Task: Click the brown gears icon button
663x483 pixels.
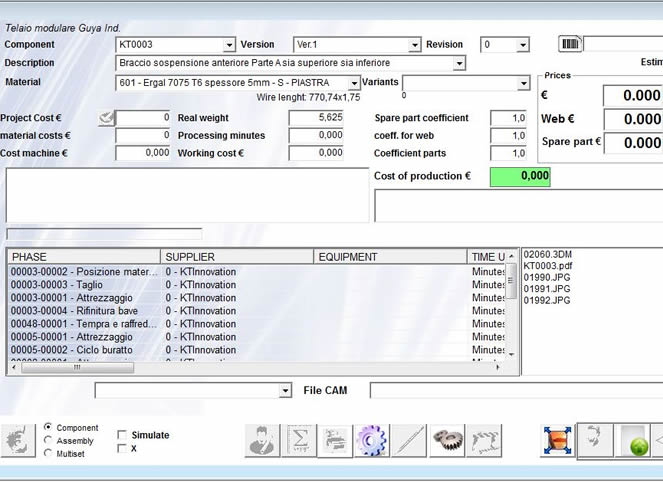Action: pyautogui.click(x=447, y=441)
